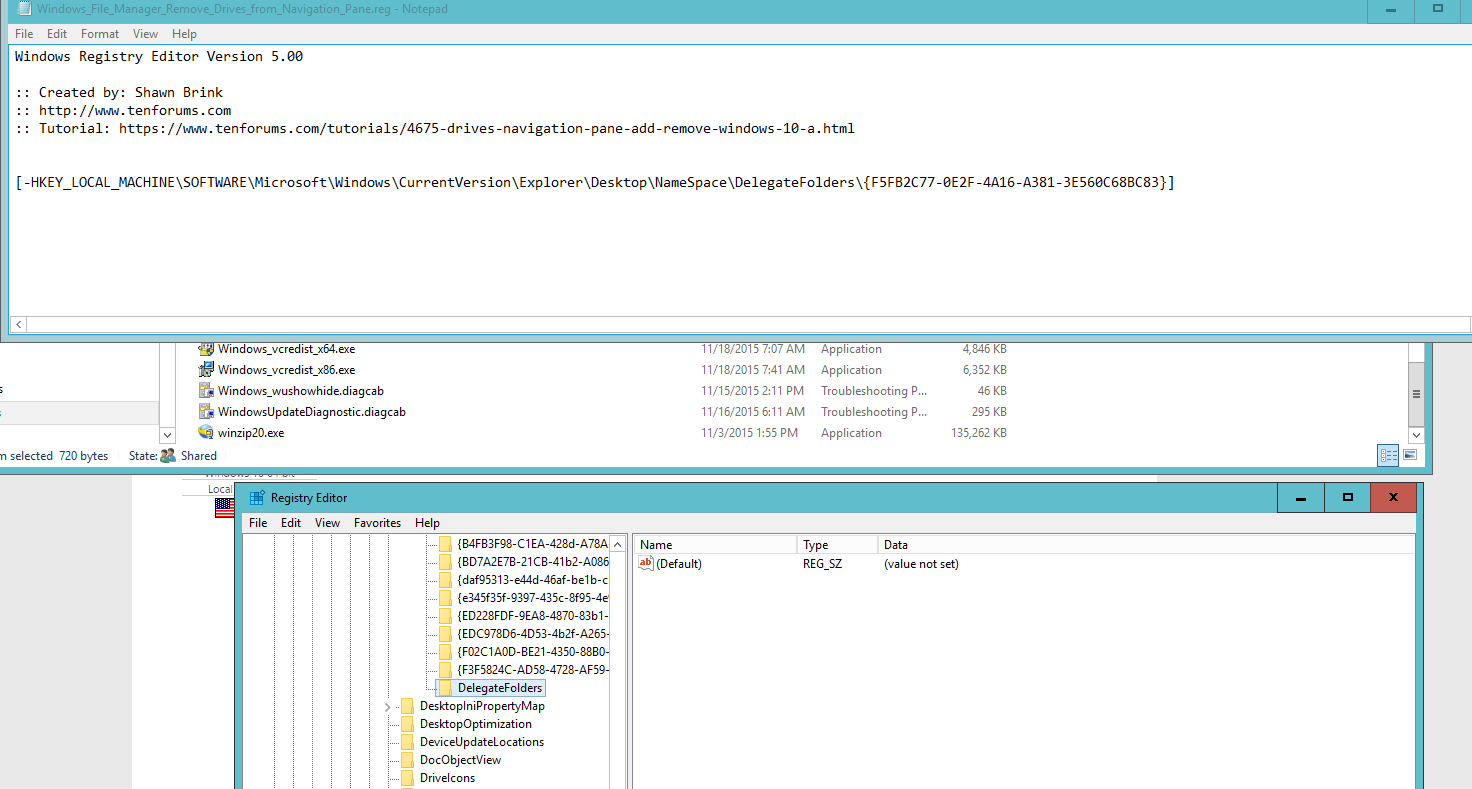Image resolution: width=1472 pixels, height=789 pixels.
Task: Open Notepad Edit menu
Action: pyautogui.click(x=57, y=34)
